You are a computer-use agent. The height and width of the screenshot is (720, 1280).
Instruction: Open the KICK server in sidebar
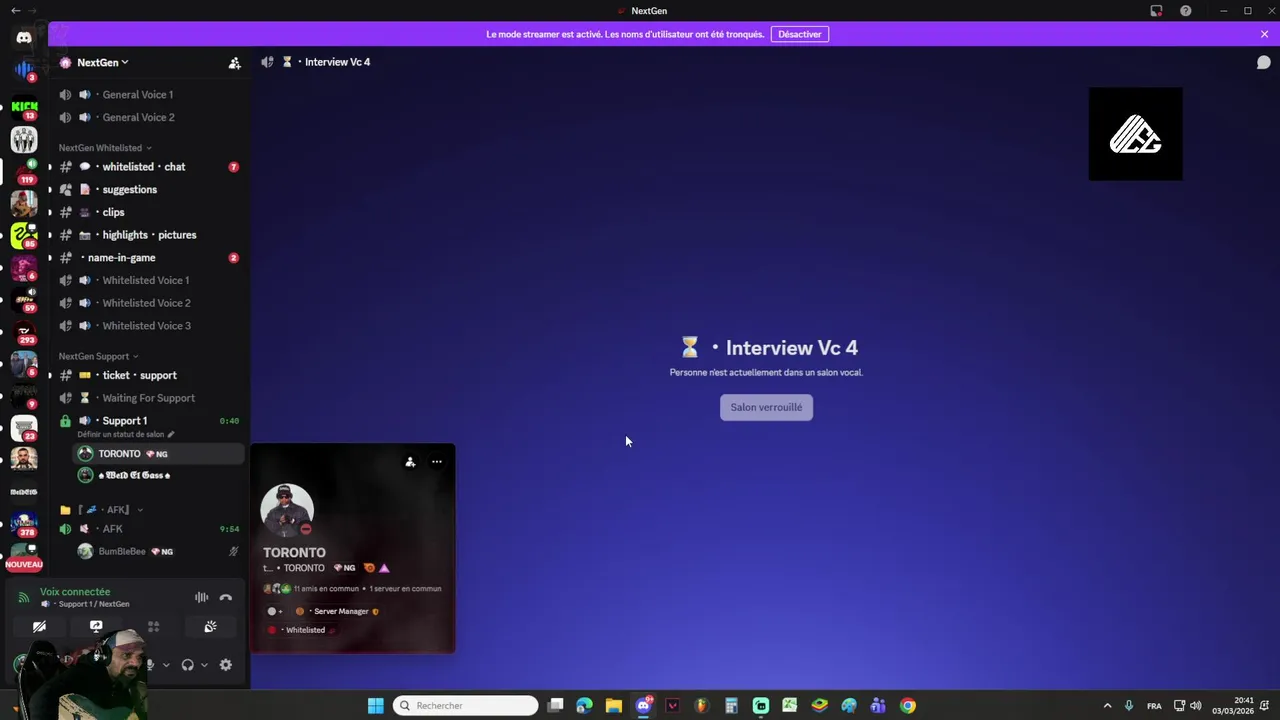point(24,106)
